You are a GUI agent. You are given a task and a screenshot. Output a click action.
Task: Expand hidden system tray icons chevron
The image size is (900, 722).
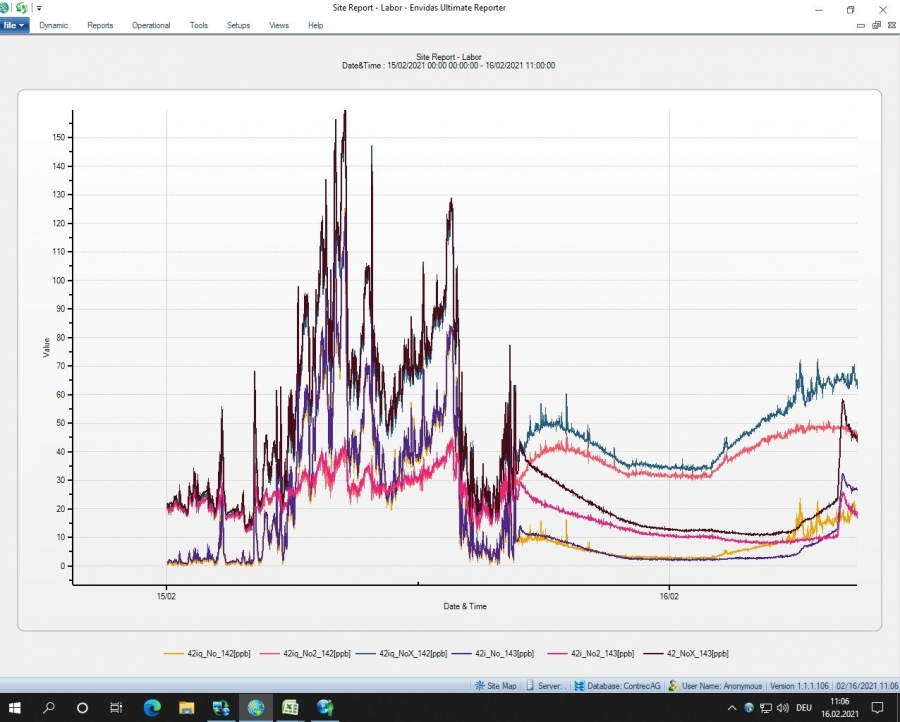(x=732, y=708)
